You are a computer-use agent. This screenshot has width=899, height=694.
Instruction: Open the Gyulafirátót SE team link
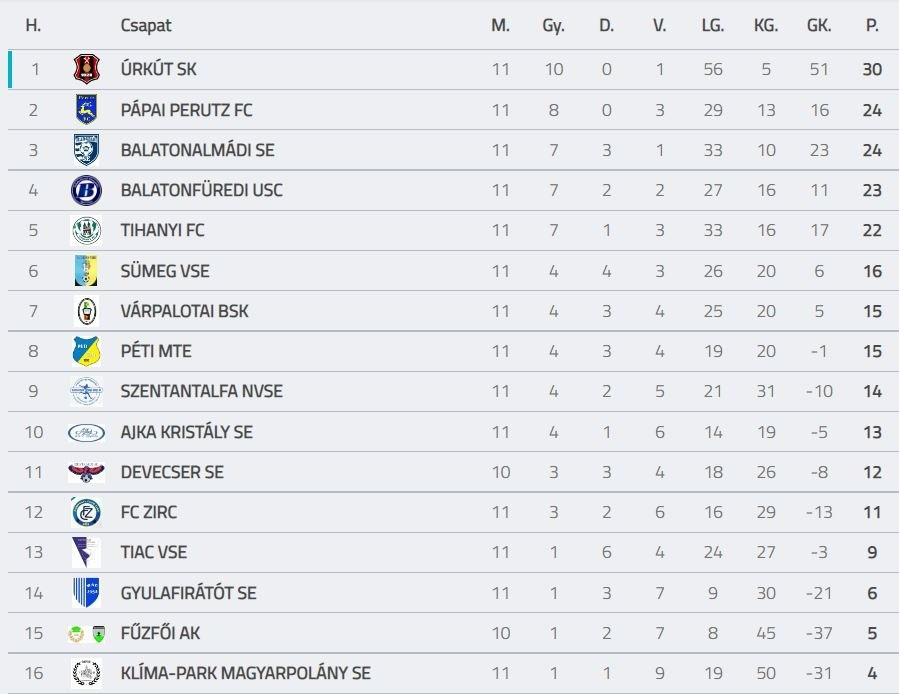pos(188,593)
